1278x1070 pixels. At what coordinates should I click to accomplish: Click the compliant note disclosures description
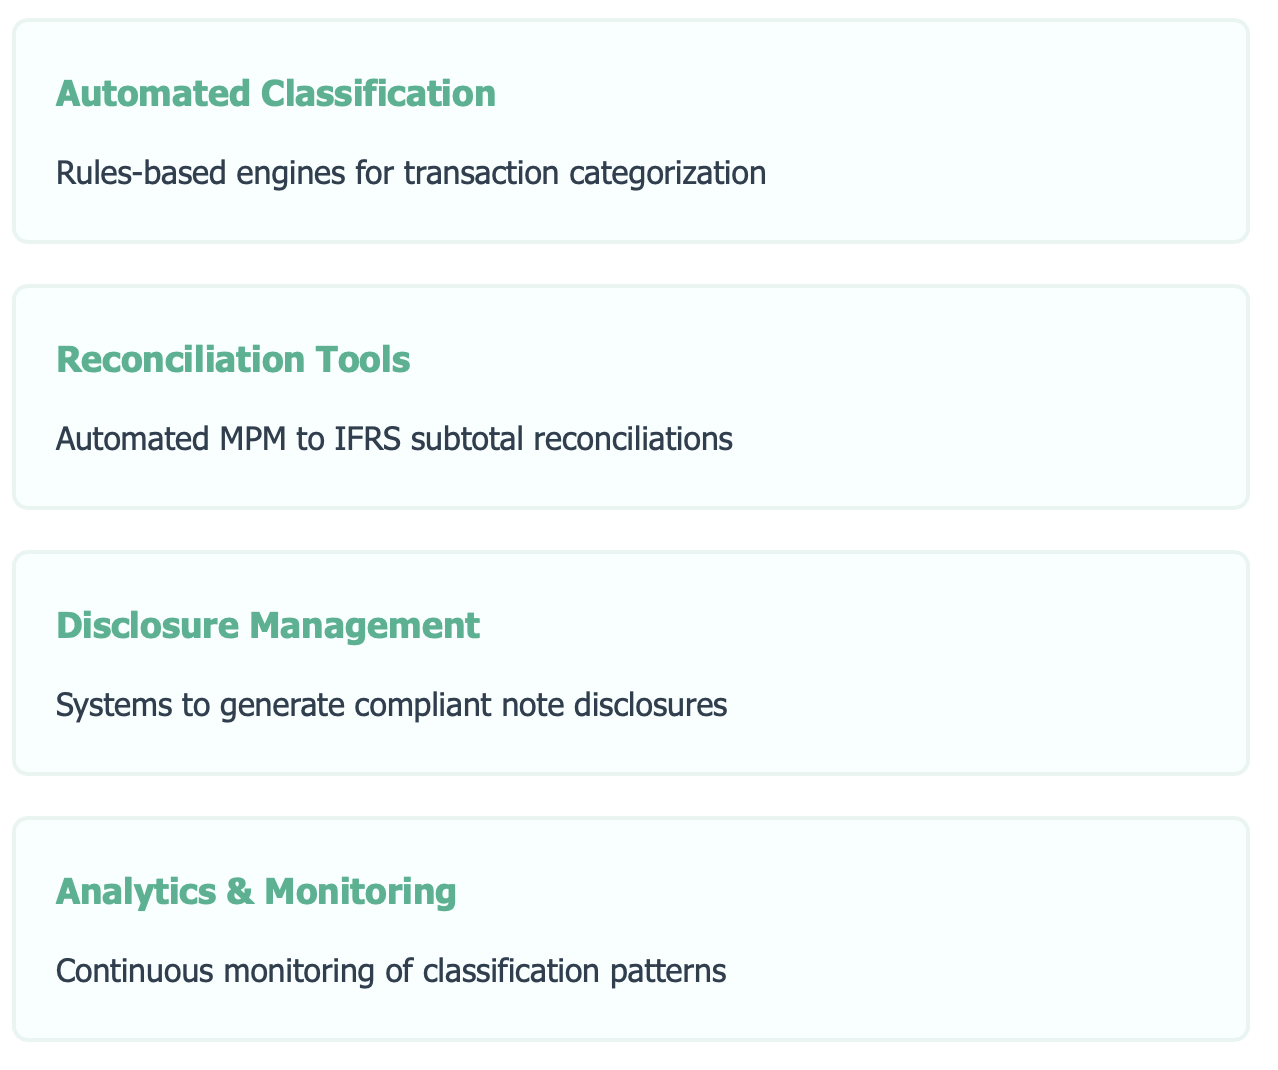pyautogui.click(x=391, y=705)
